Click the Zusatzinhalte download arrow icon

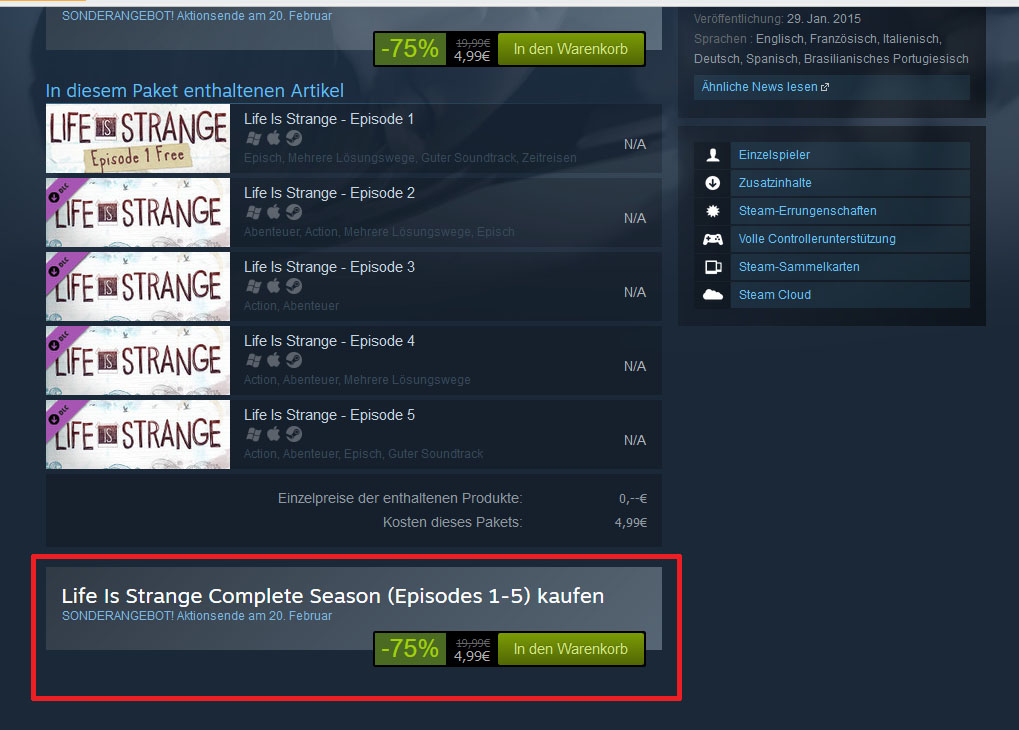coord(712,183)
